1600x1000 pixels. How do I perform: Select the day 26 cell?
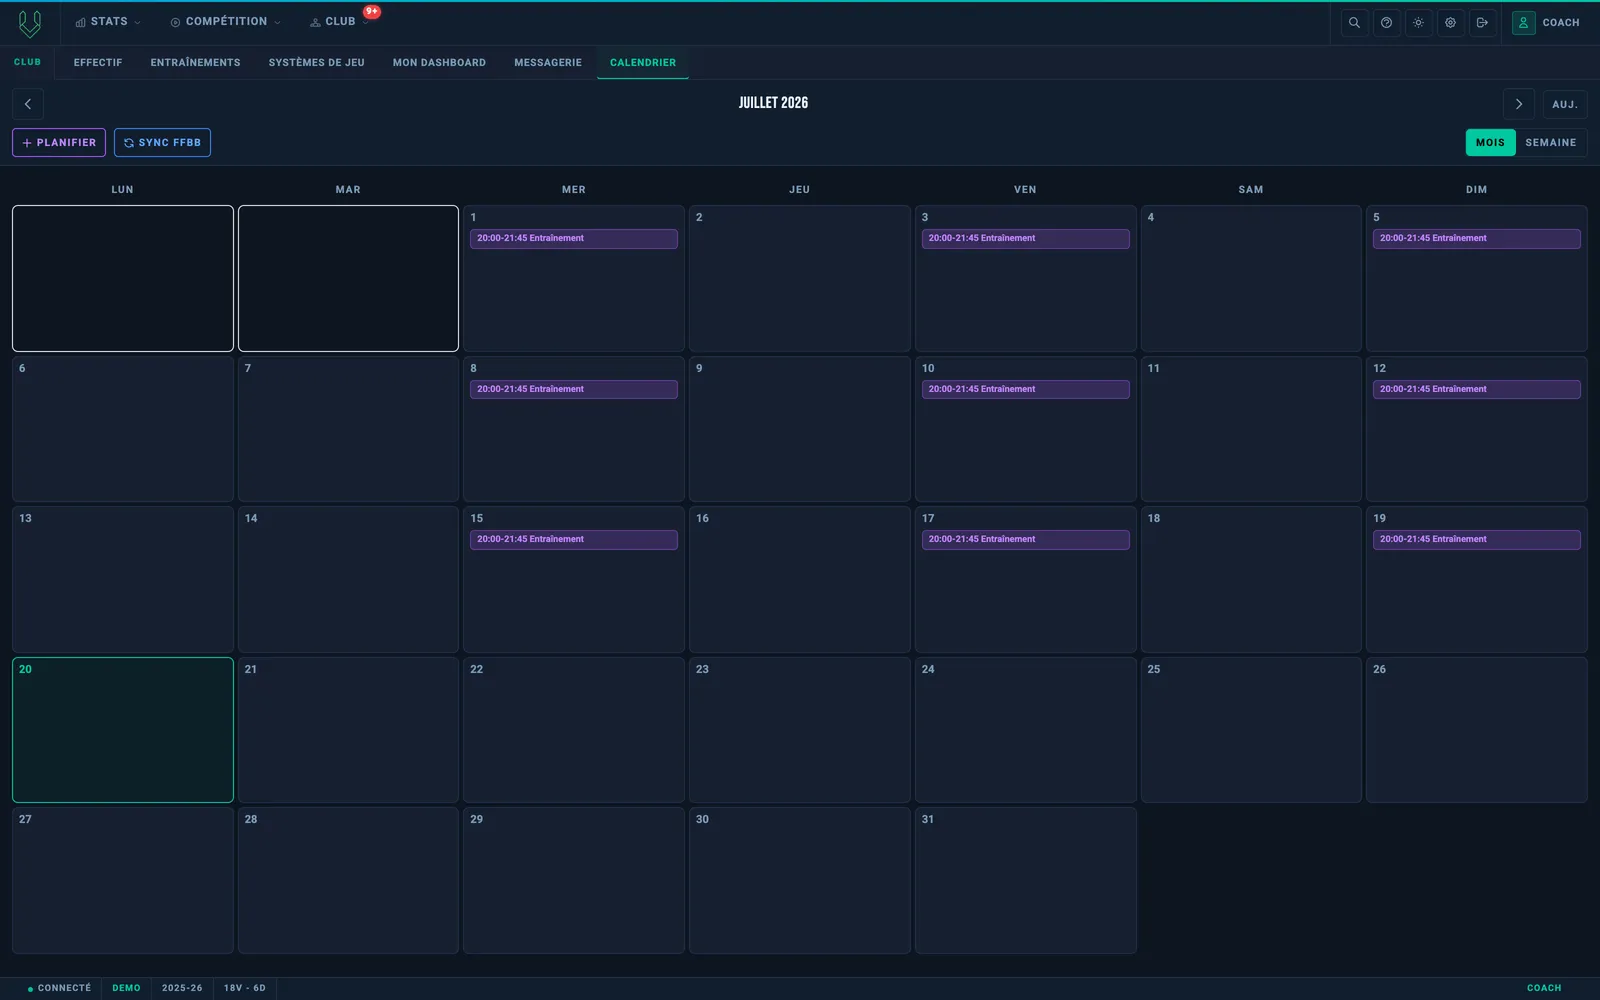click(1477, 730)
